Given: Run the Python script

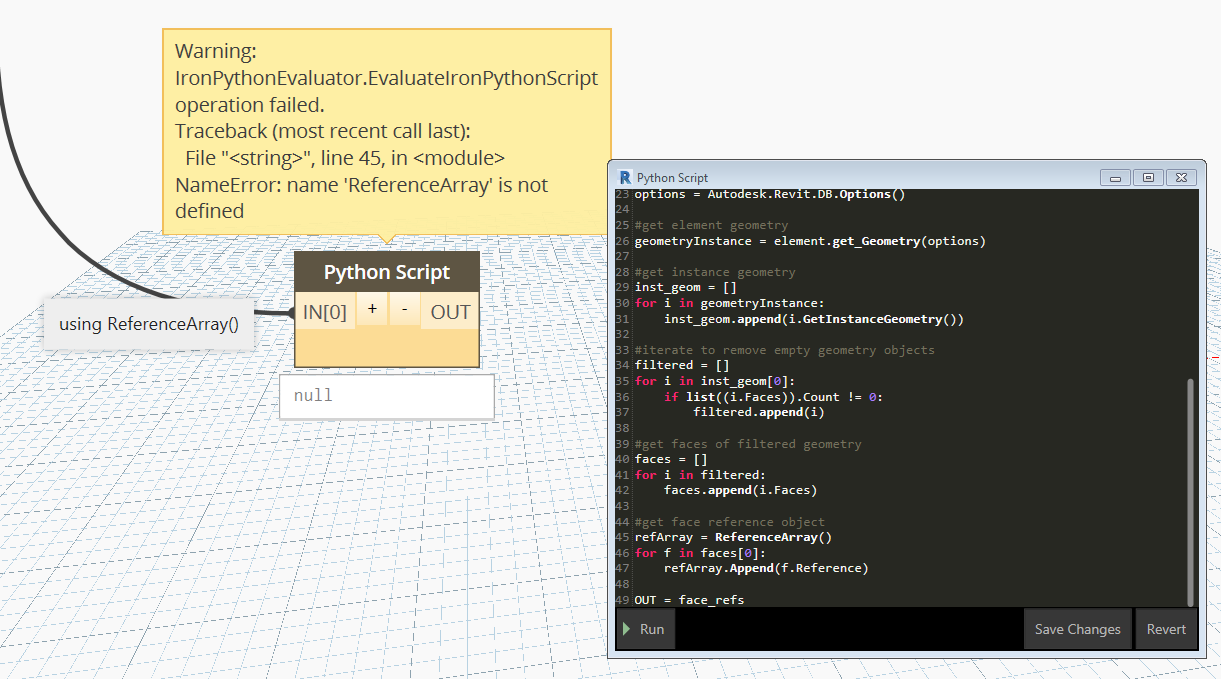Looking at the screenshot, I should [x=645, y=629].
